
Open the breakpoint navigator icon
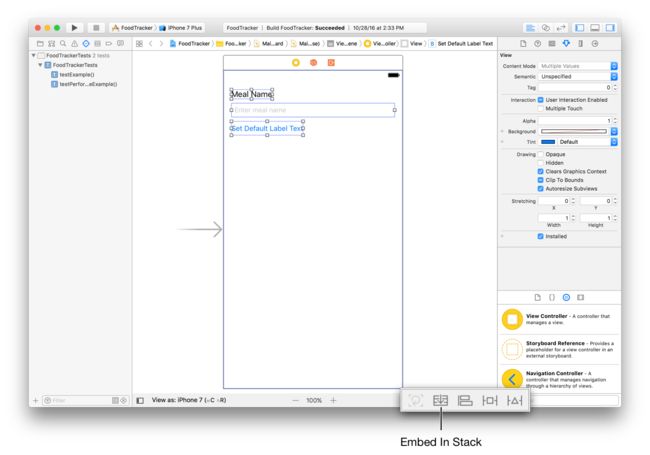click(x=109, y=44)
